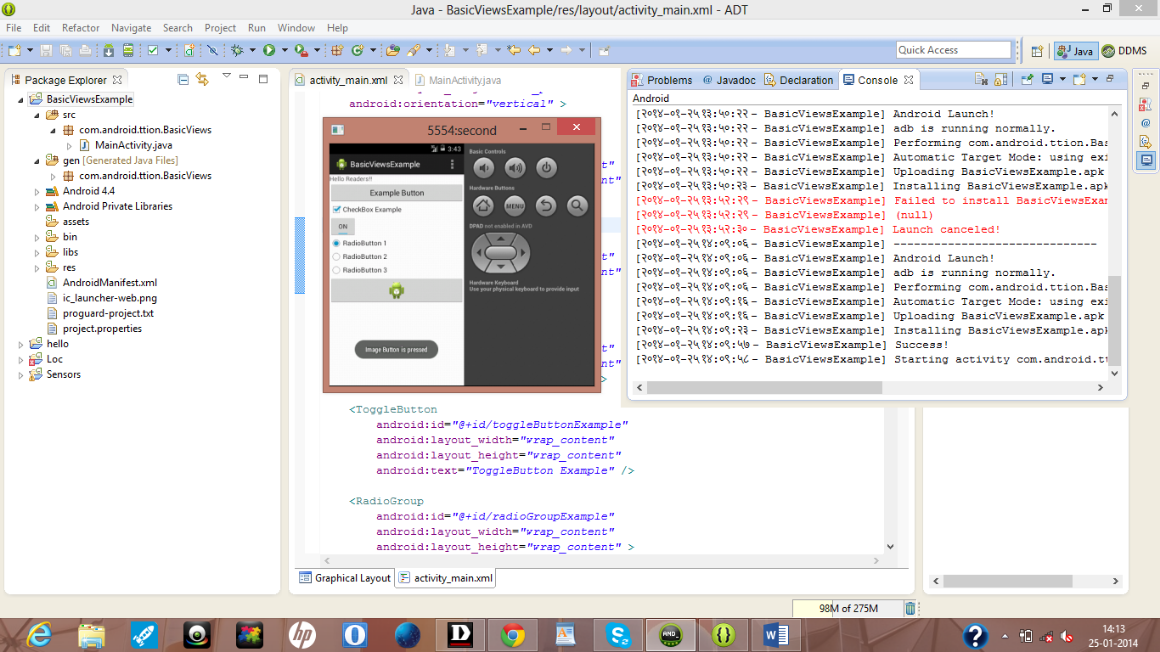Select RadioButton 3 in emulator
This screenshot has width=1160, height=652.
tap(337, 270)
